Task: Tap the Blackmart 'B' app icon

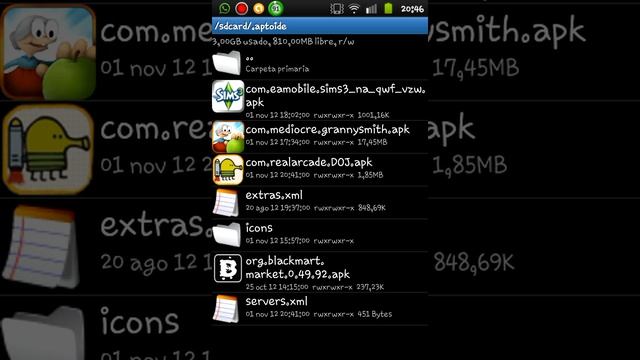Action: click(x=228, y=268)
